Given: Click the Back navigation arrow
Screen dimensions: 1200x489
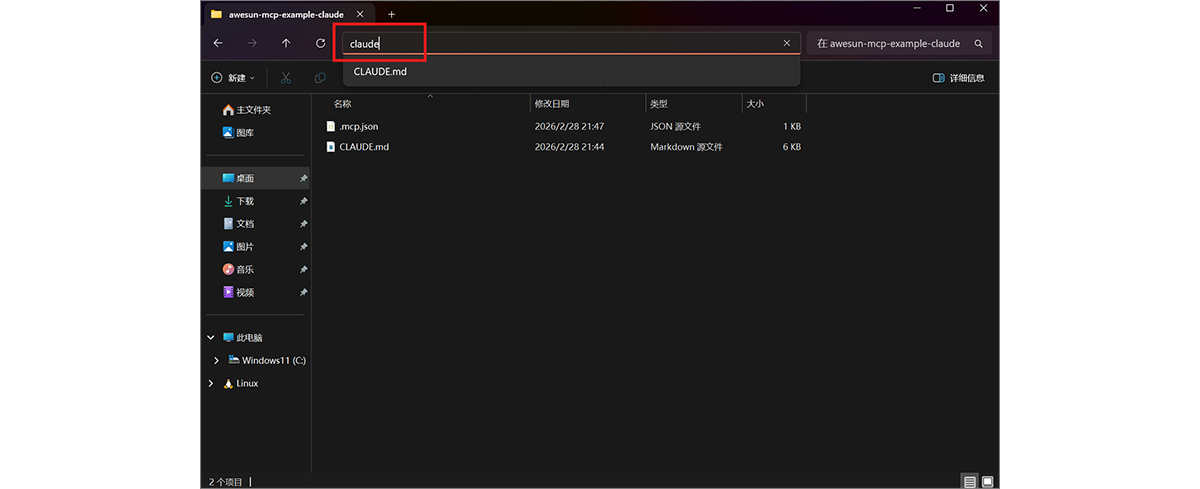Looking at the screenshot, I should click(218, 43).
